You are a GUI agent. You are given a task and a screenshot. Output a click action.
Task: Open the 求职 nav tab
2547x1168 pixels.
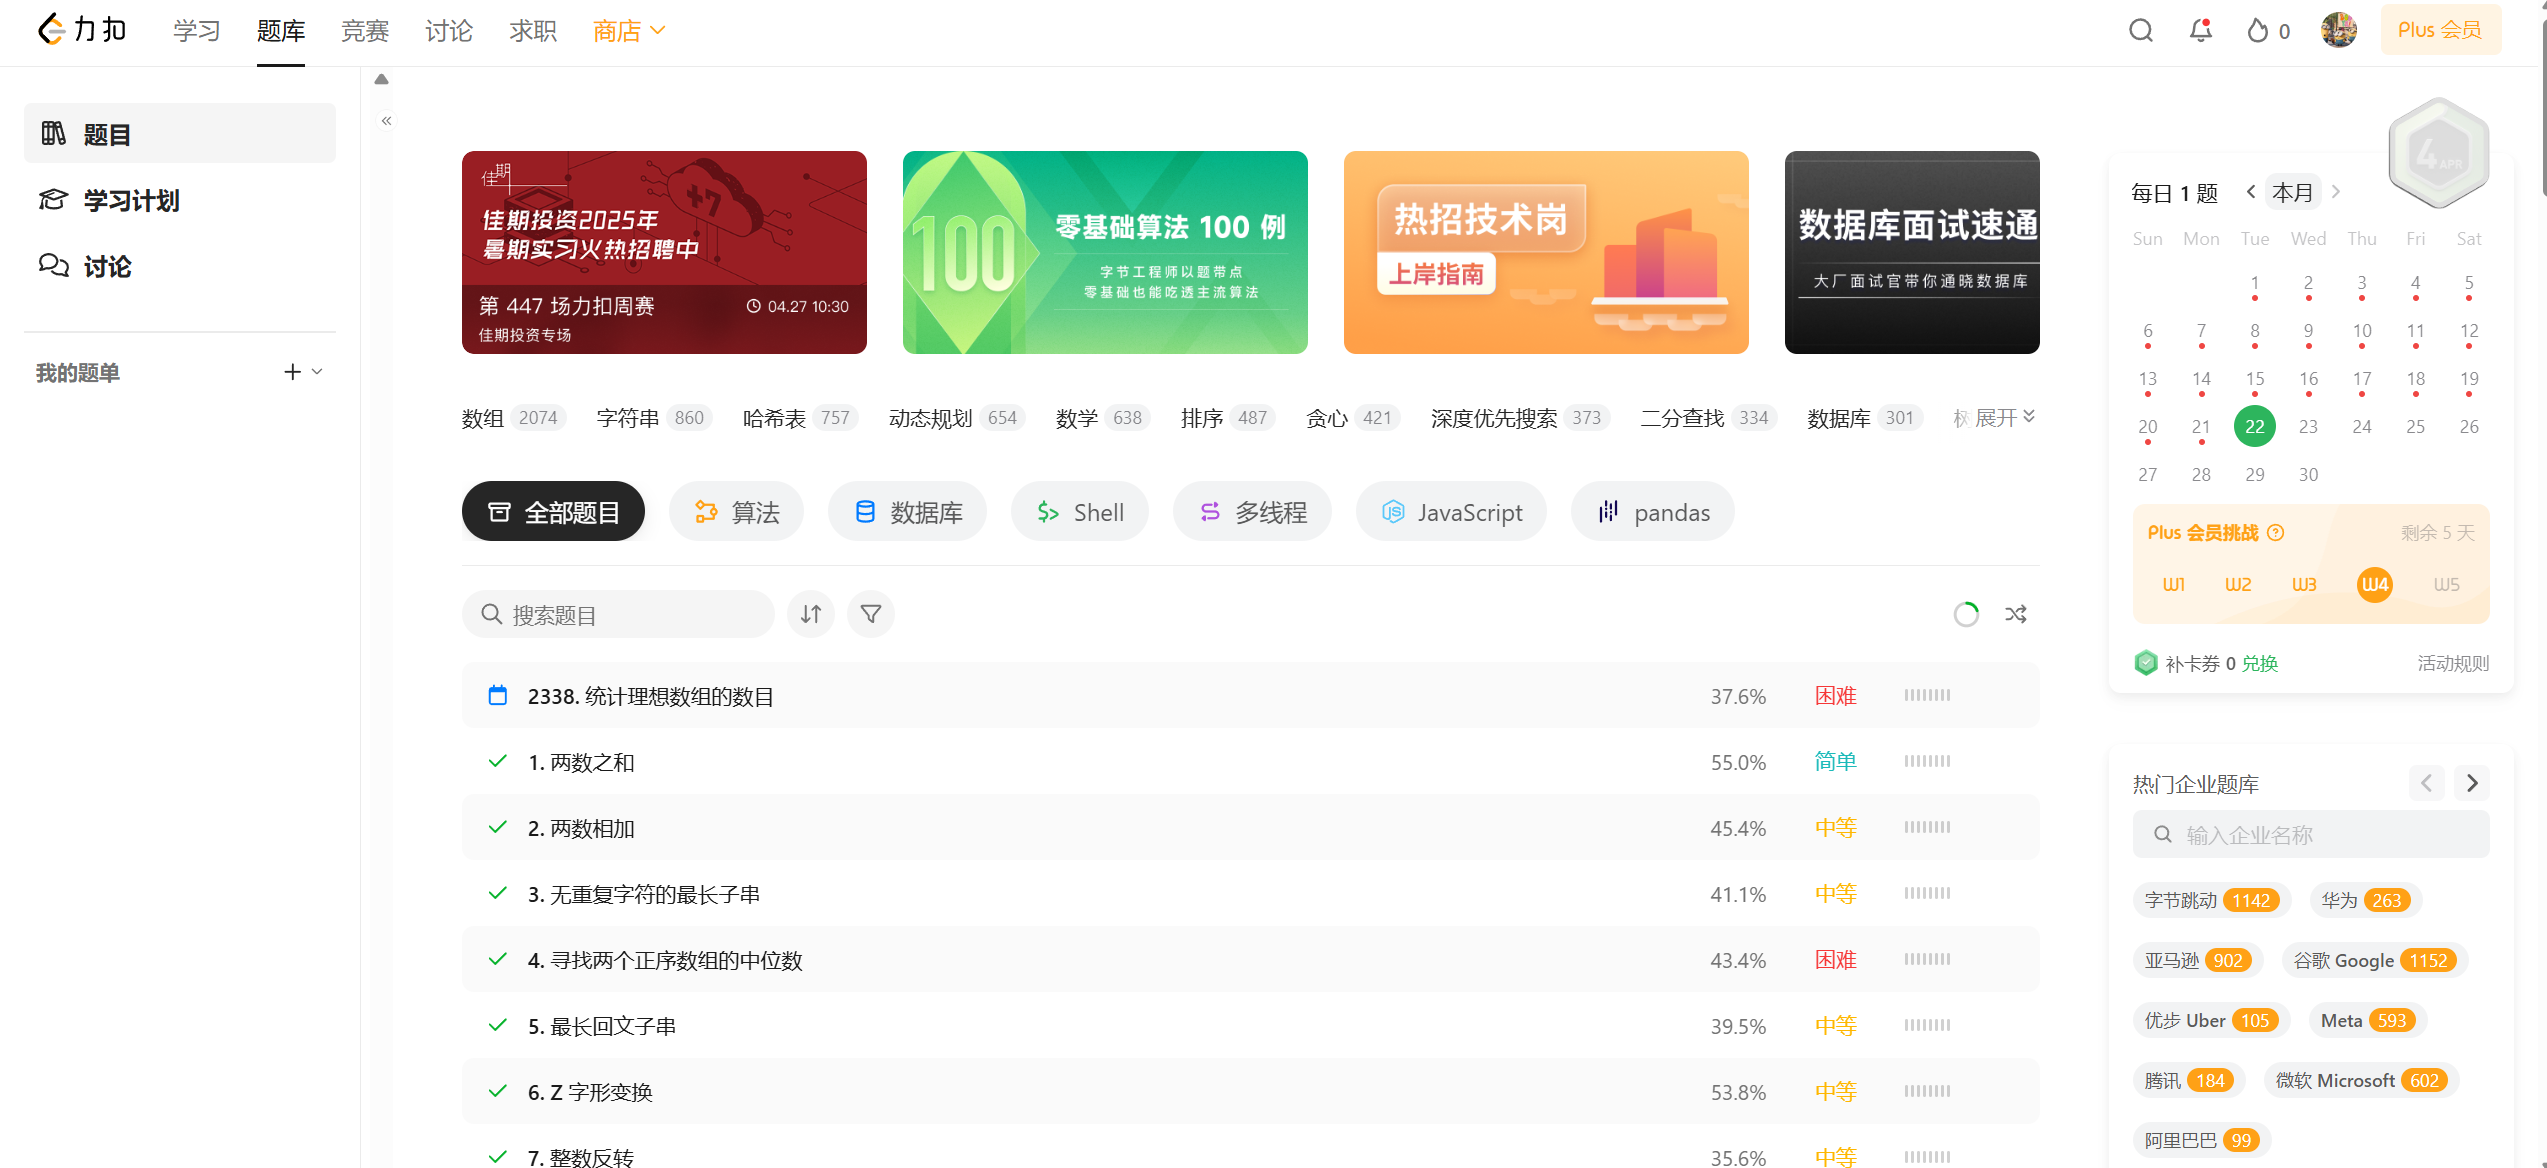[x=533, y=31]
